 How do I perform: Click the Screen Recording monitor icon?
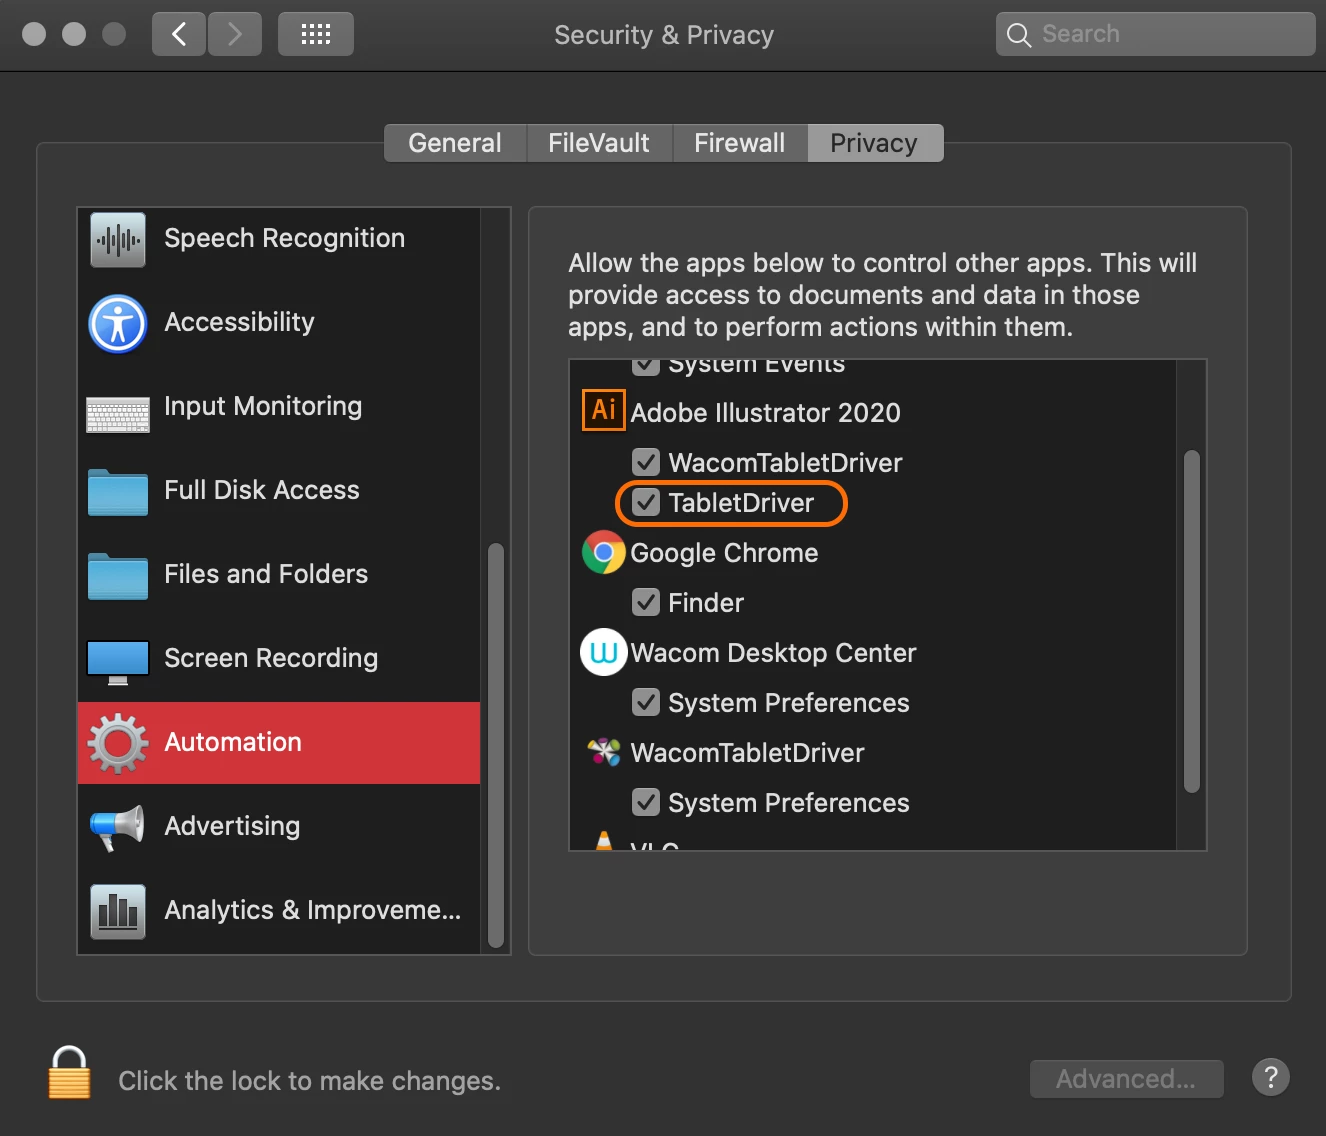click(x=118, y=662)
